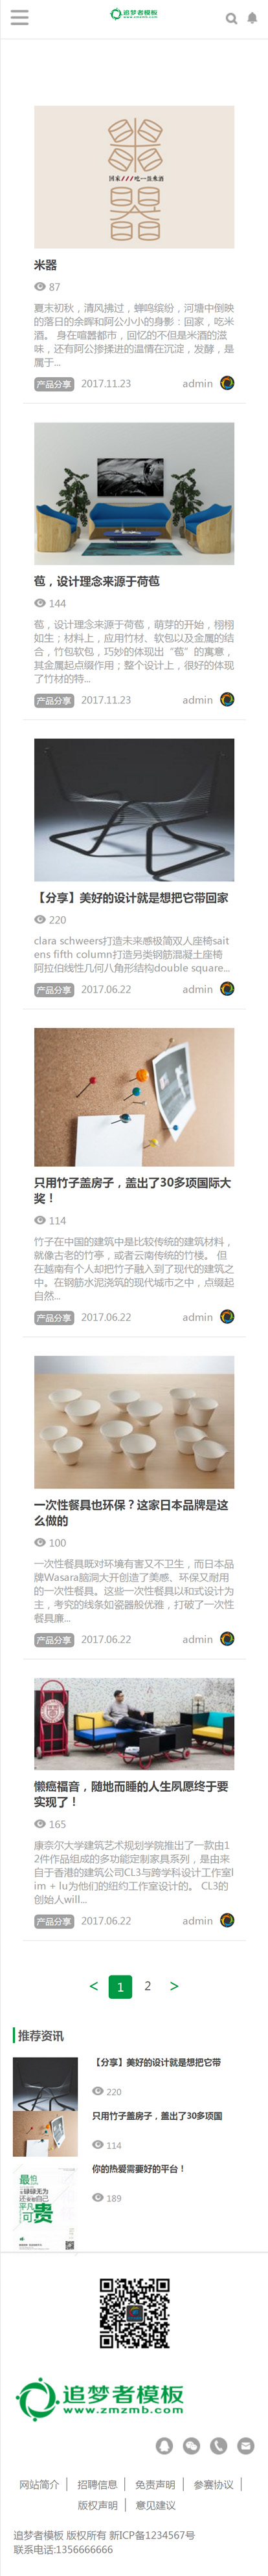Open 意见建议 footer link

point(155,2505)
